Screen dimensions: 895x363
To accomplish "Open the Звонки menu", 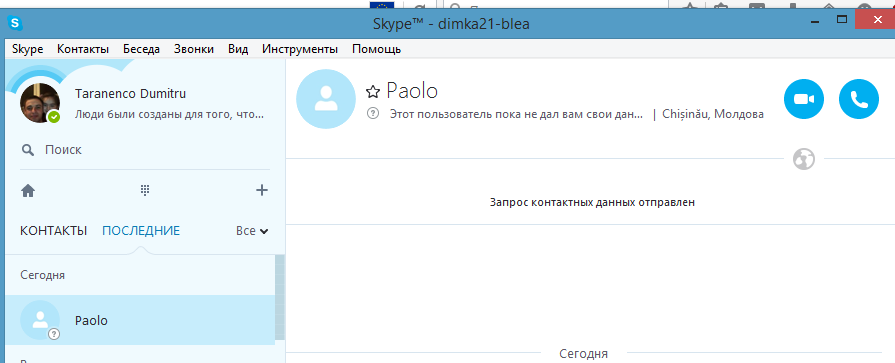I will tap(194, 49).
